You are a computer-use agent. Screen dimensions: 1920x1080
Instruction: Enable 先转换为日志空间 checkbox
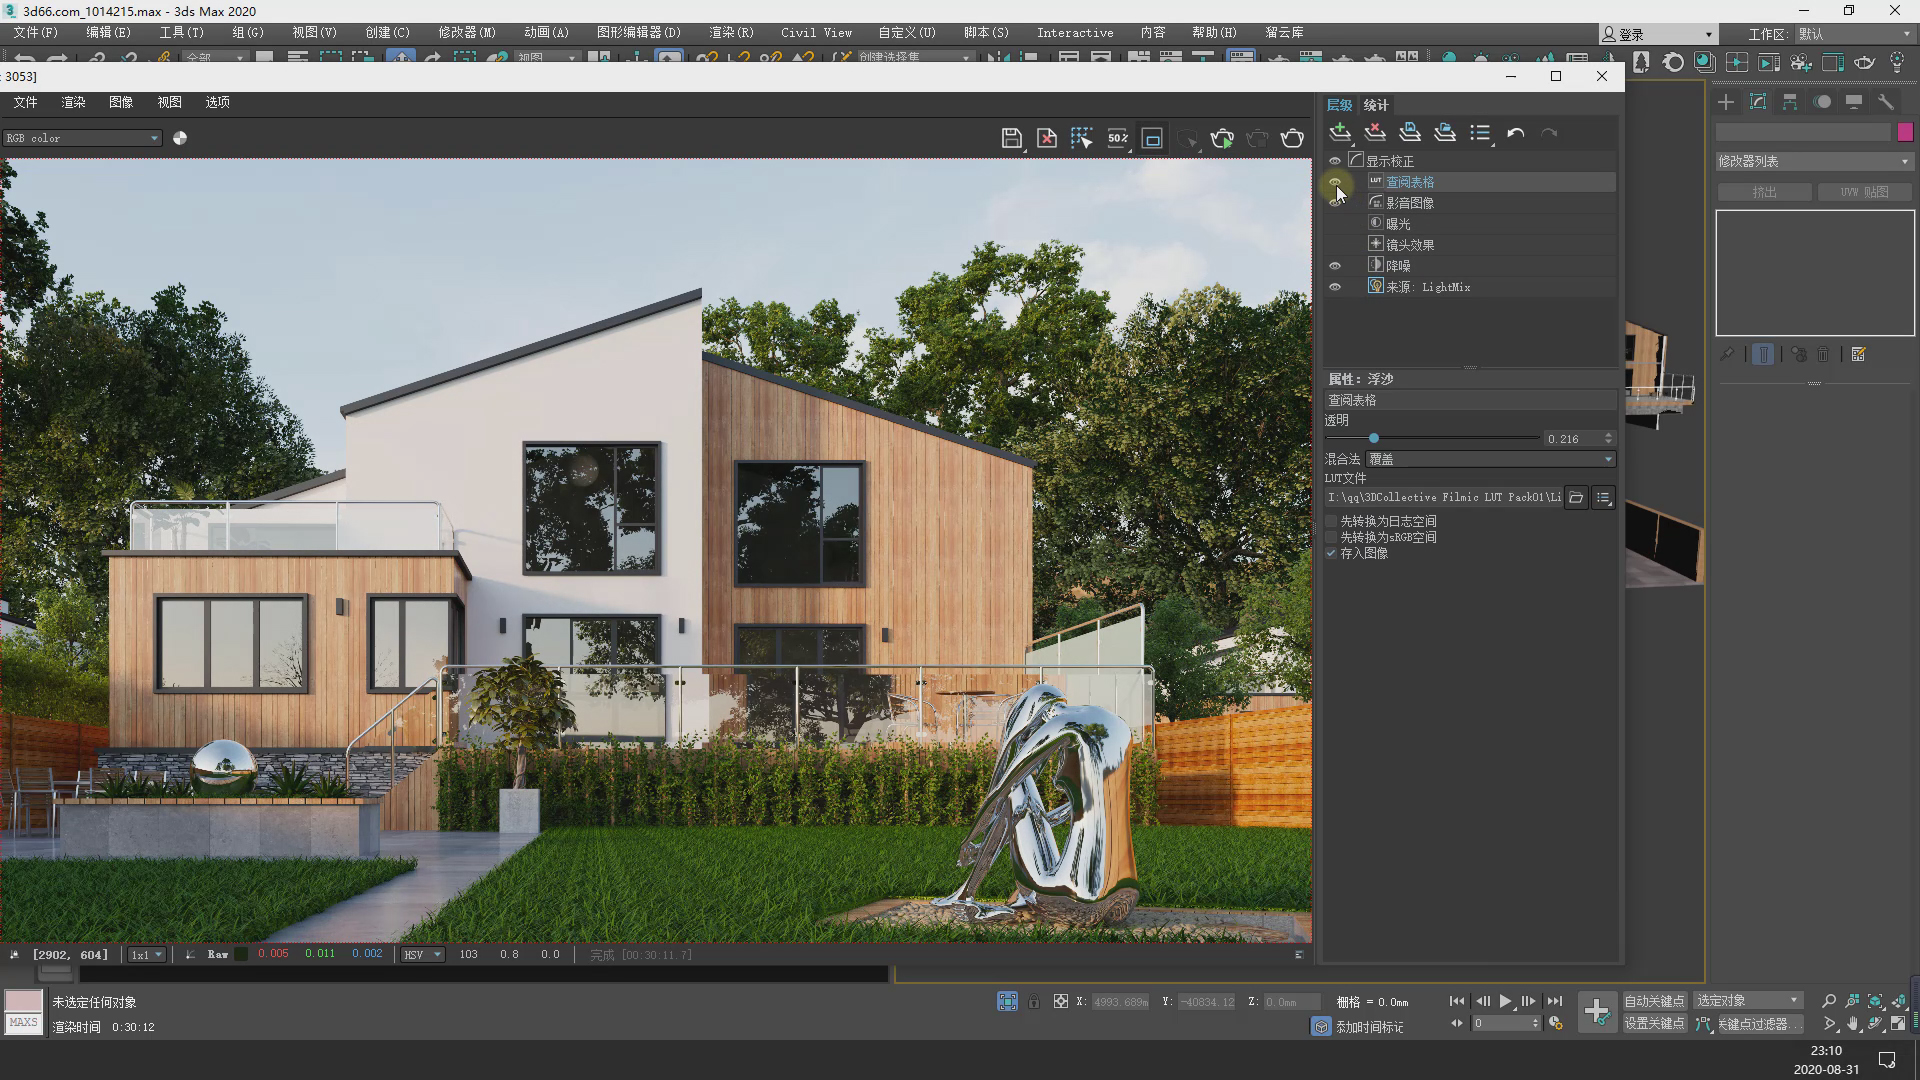pyautogui.click(x=1331, y=521)
